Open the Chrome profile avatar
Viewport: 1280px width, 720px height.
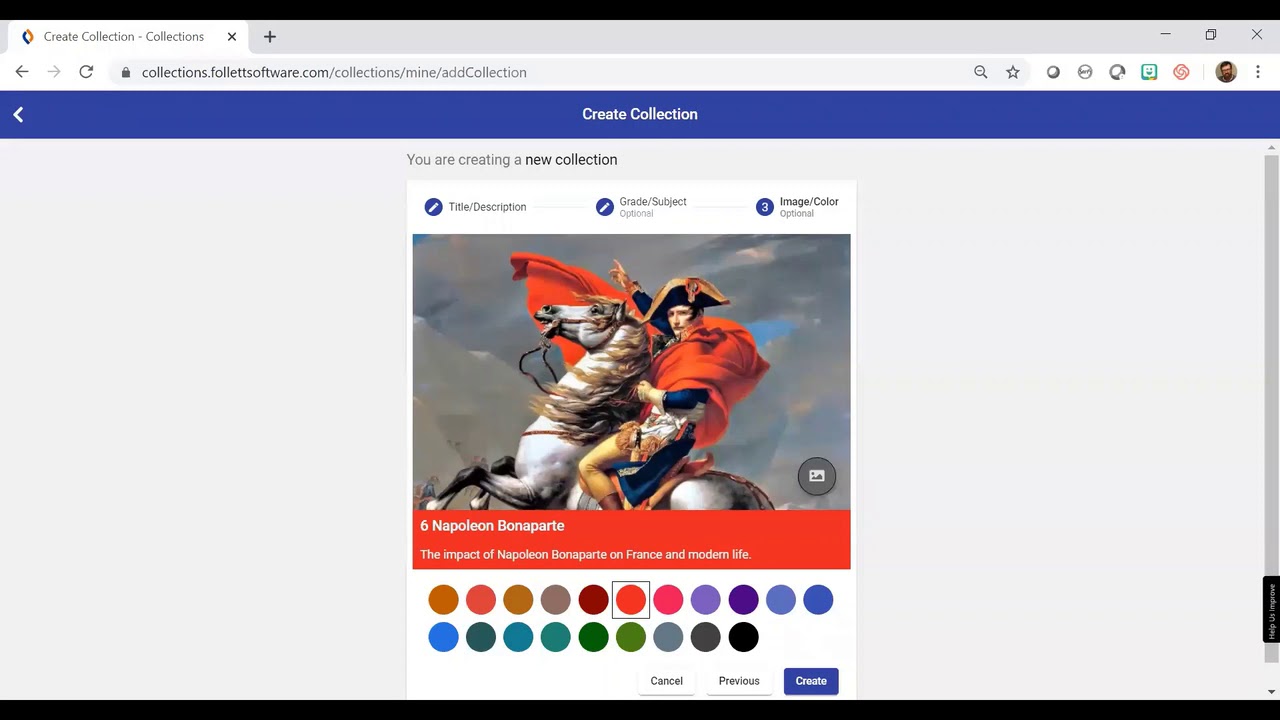pyautogui.click(x=1226, y=72)
